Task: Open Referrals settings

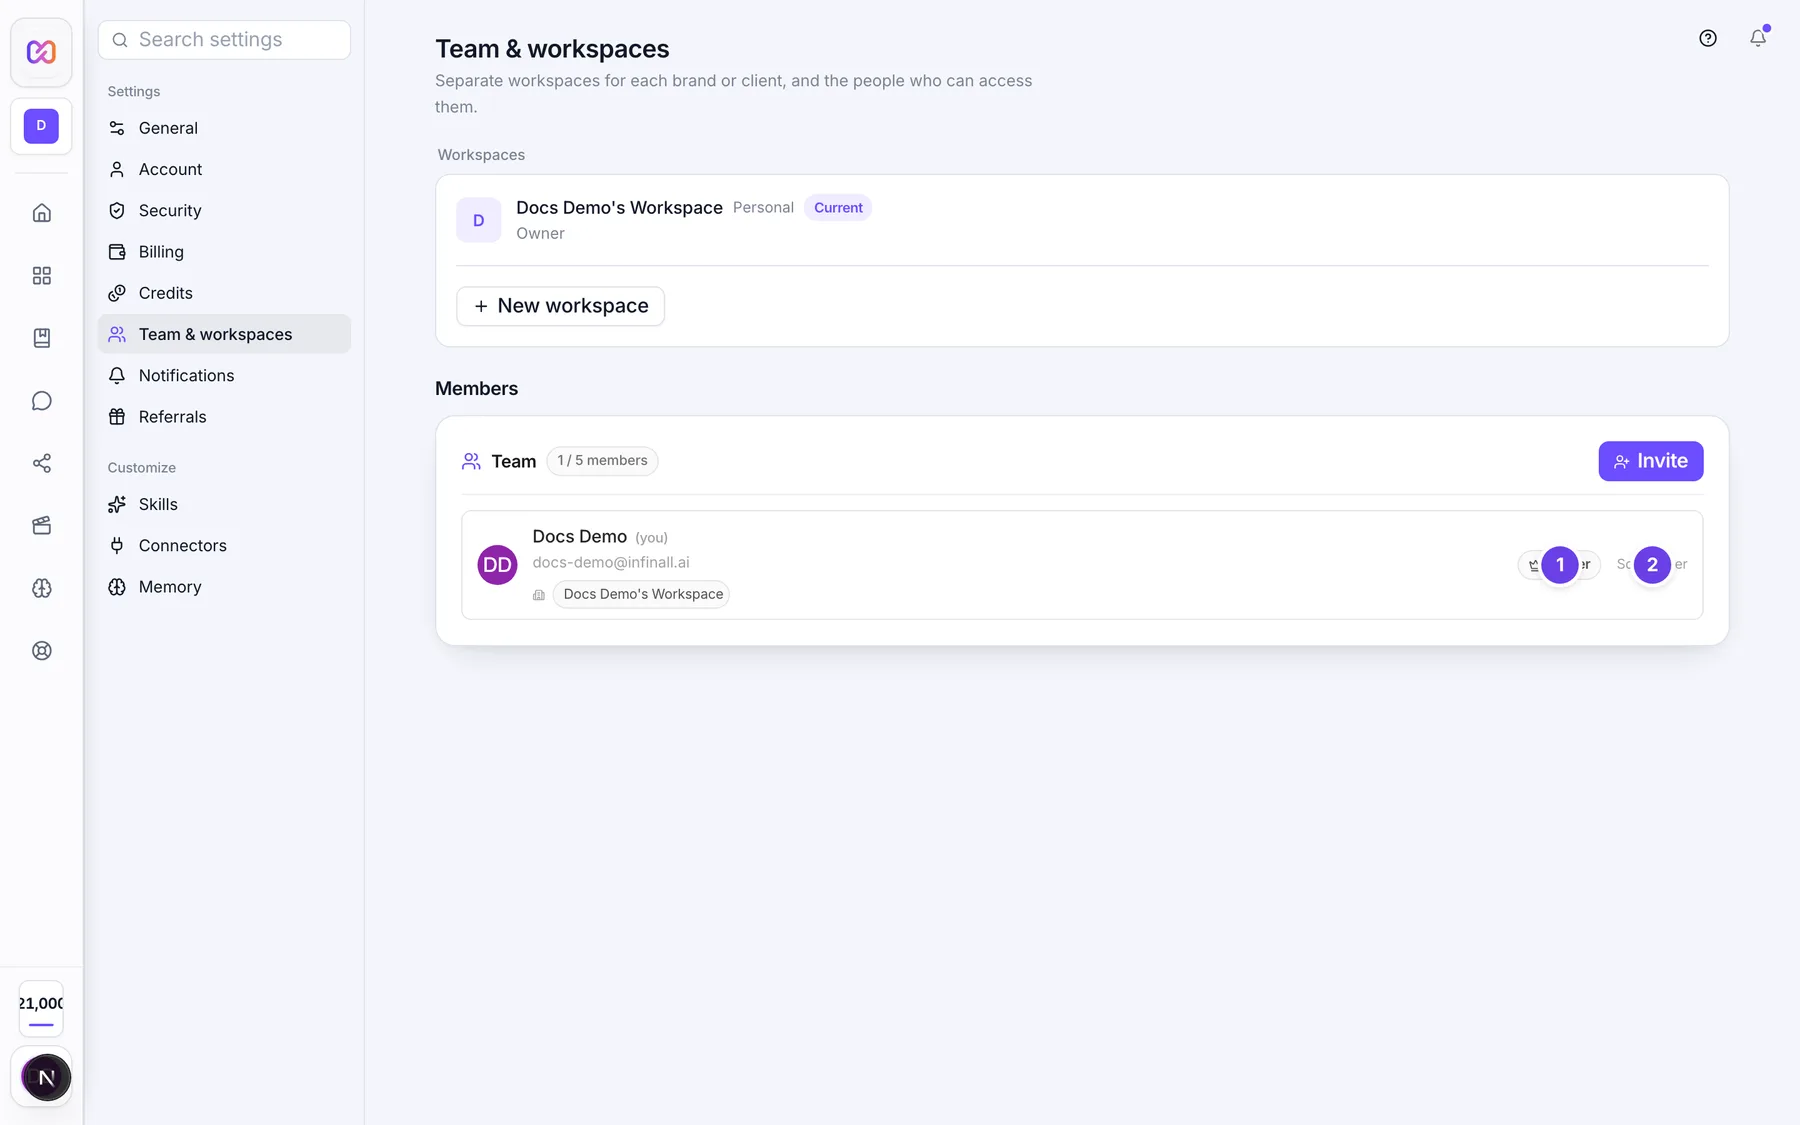Action: click(224, 417)
